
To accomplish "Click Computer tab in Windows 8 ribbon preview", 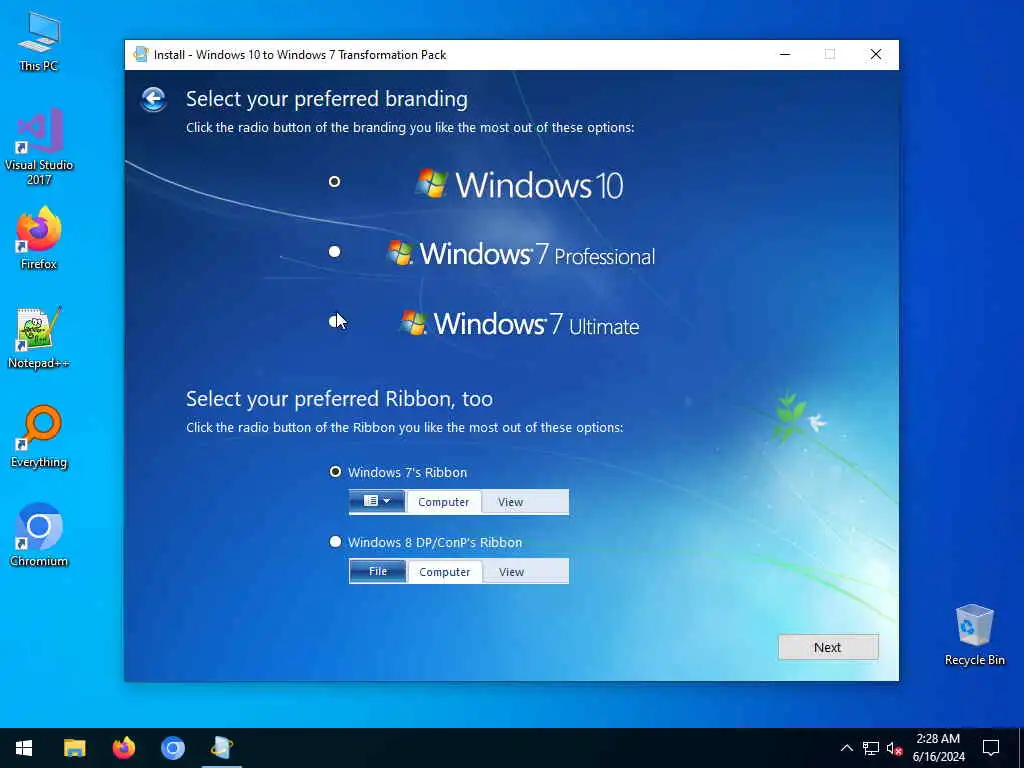I will 445,571.
